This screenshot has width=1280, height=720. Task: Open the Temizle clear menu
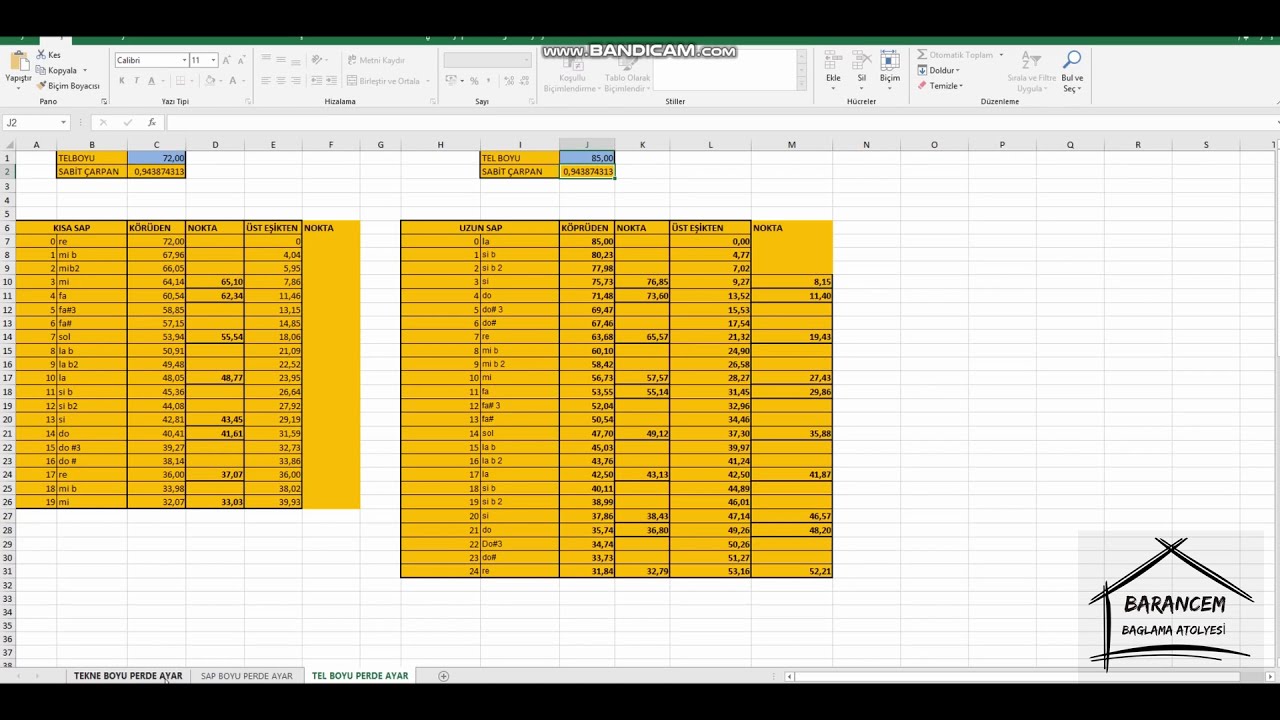tap(940, 86)
